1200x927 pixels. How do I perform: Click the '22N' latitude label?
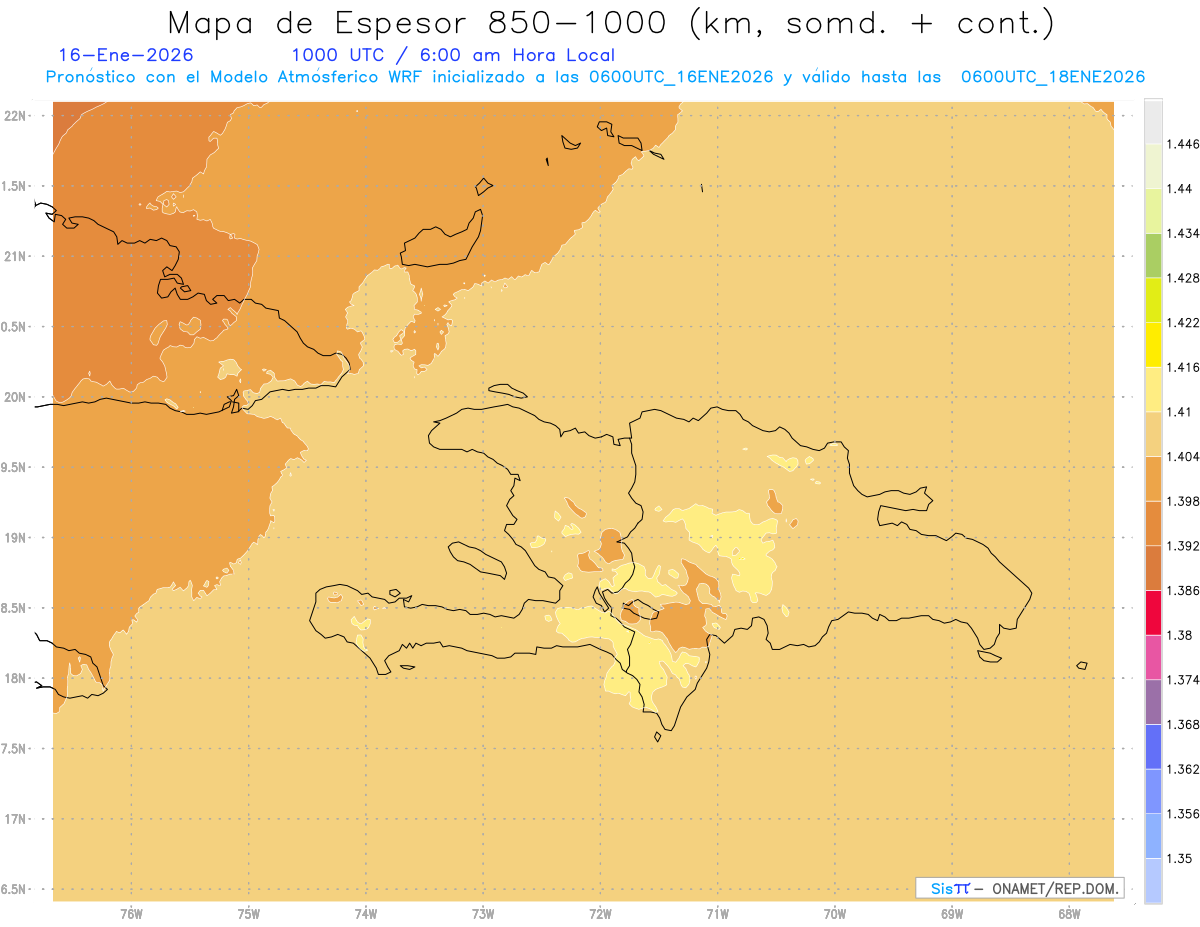(x=16, y=115)
